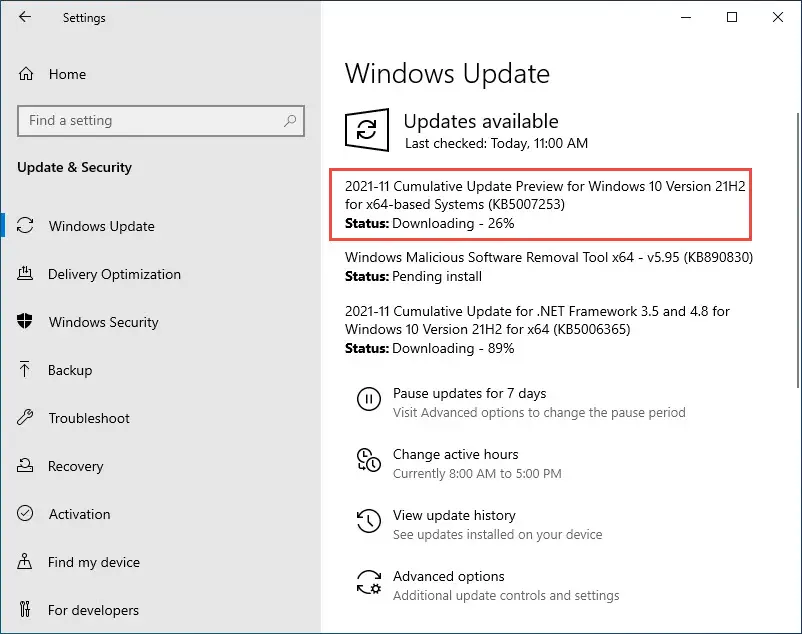Click Pause updates for 7 days

(x=469, y=393)
